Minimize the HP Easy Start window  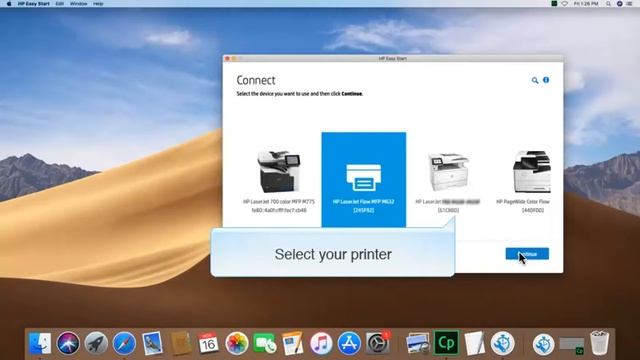234,59
